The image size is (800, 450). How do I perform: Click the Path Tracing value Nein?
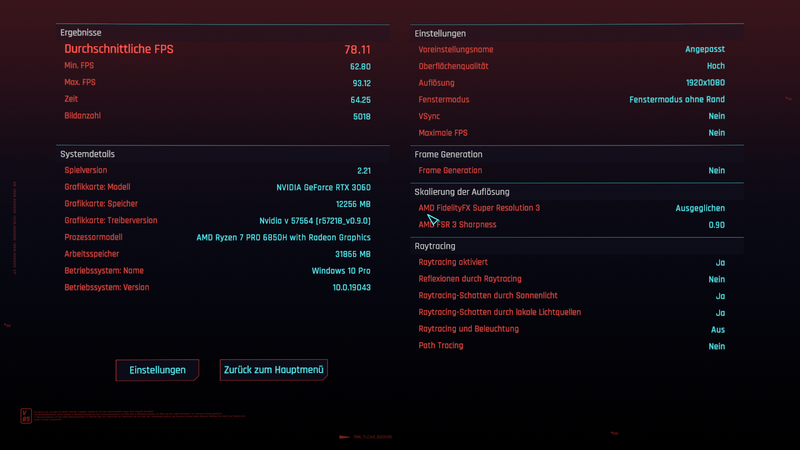coord(716,346)
